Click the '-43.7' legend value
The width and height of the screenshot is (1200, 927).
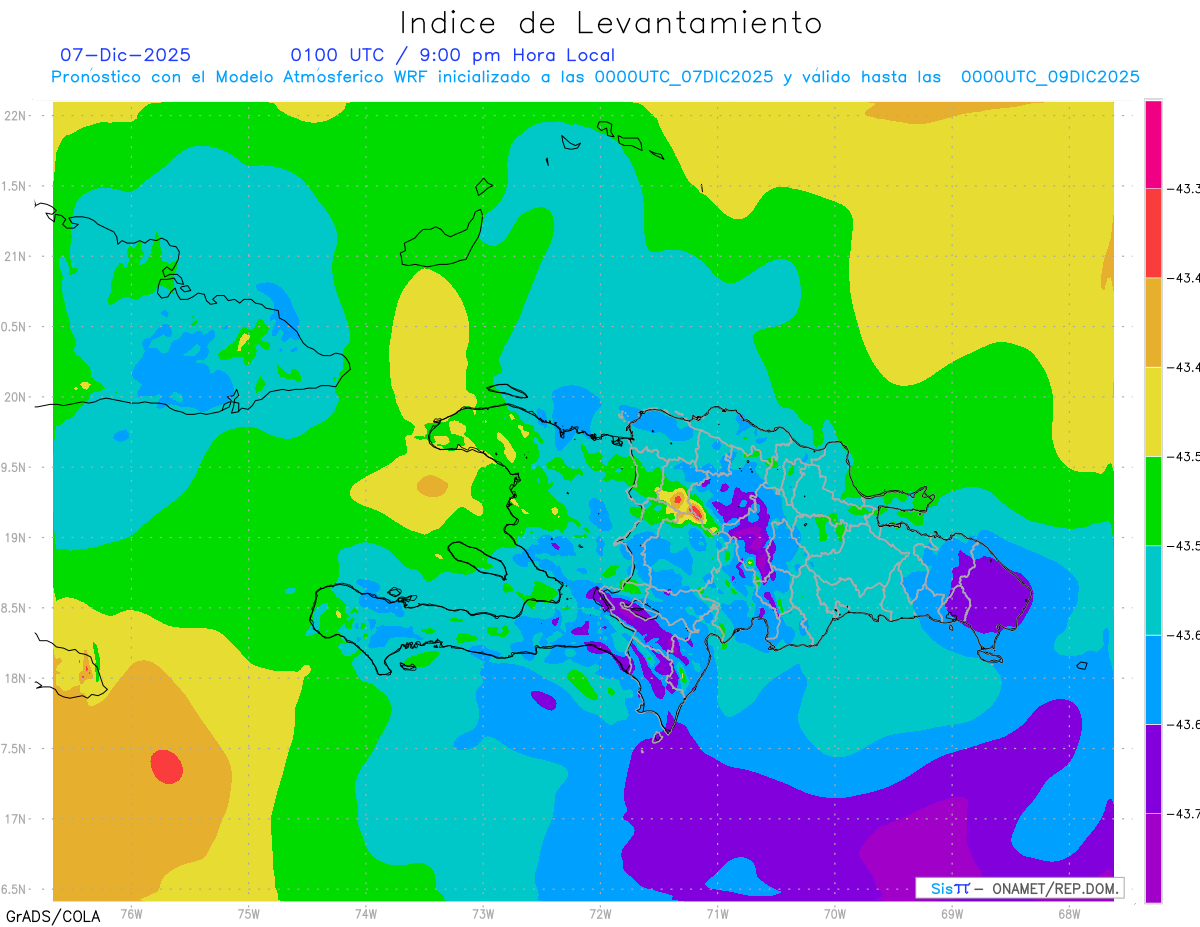[x=1185, y=813]
